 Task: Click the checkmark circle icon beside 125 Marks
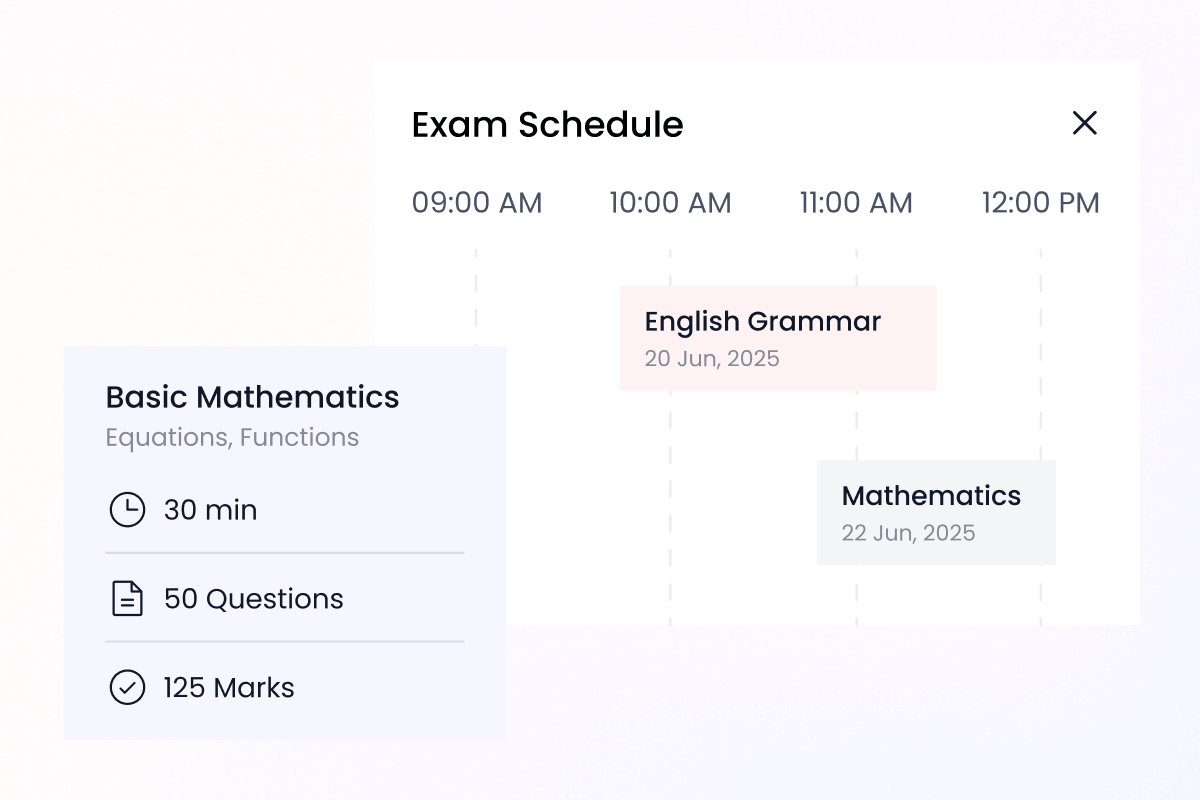click(x=126, y=688)
